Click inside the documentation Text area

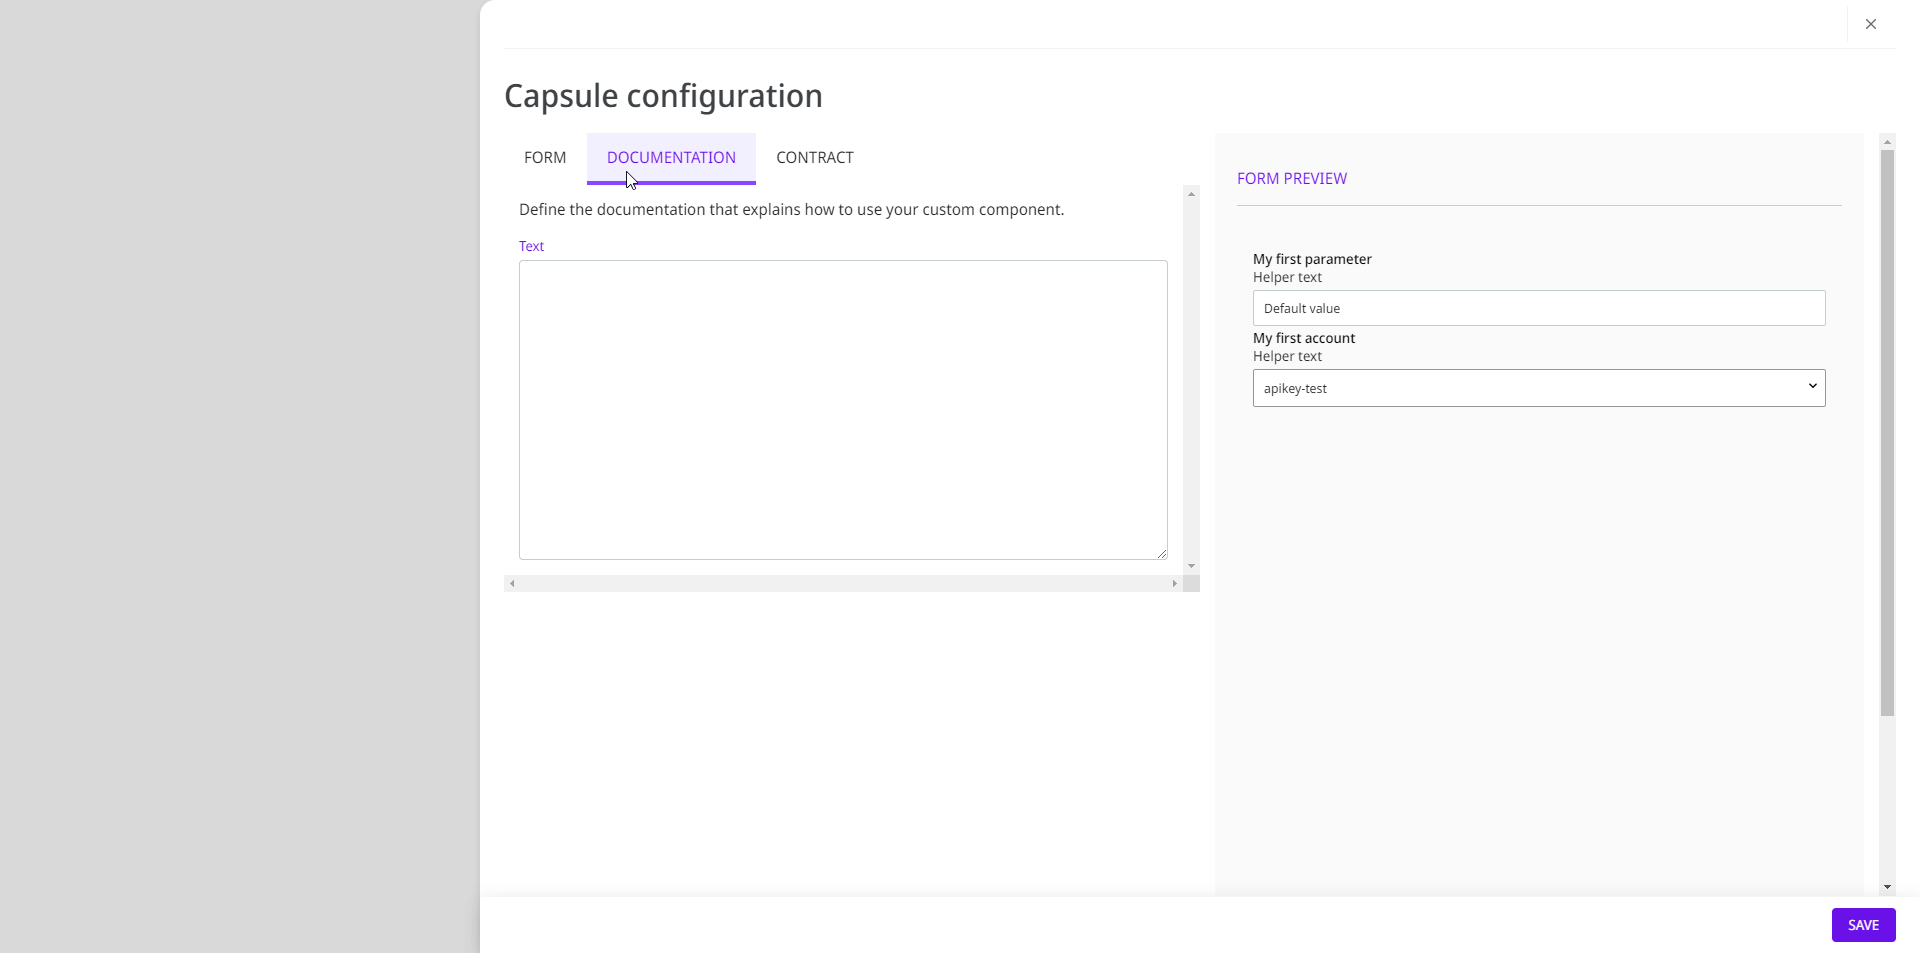point(842,410)
